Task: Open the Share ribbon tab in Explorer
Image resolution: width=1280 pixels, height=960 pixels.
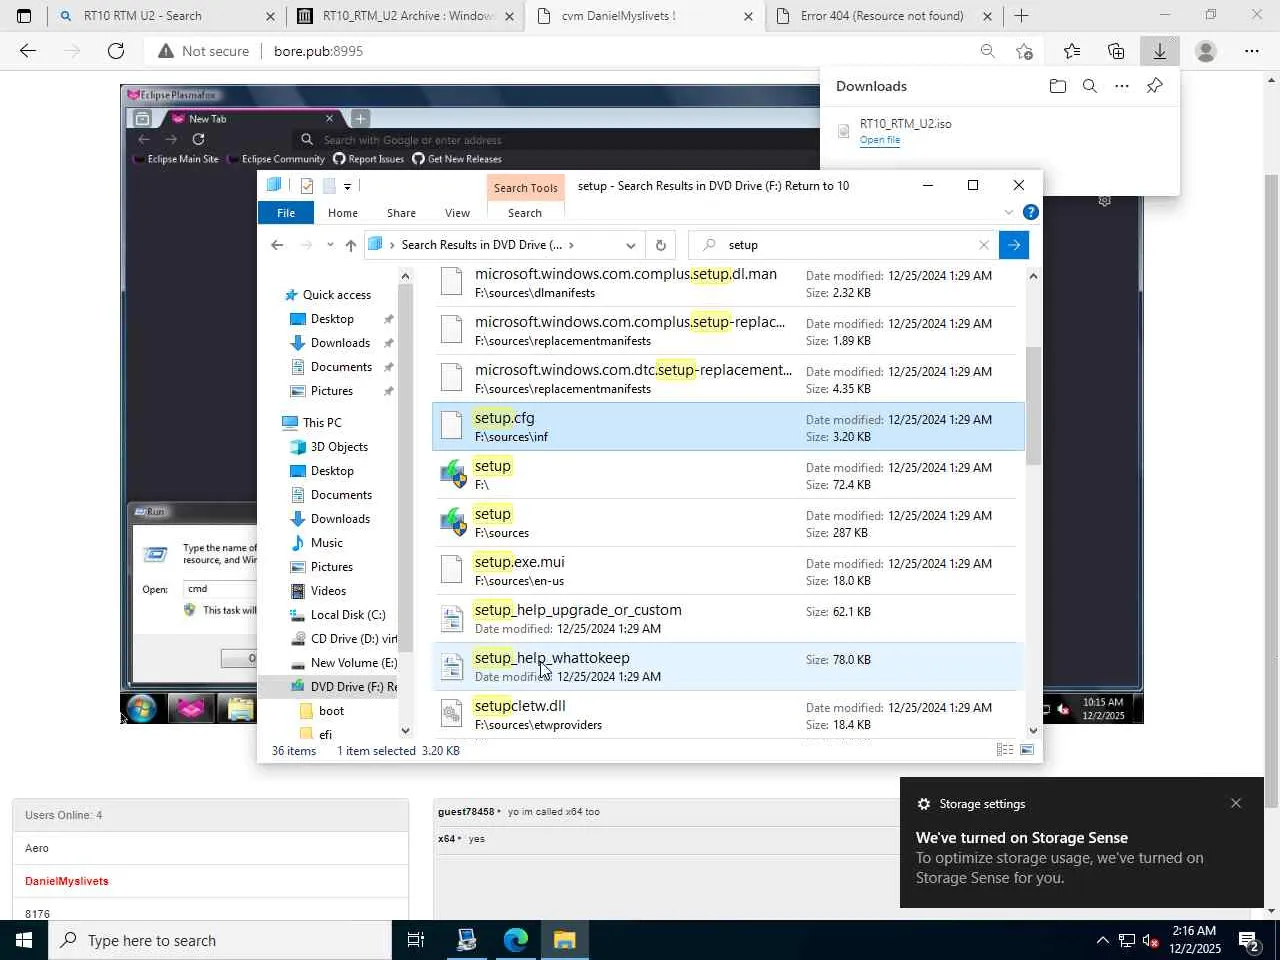Action: (401, 213)
